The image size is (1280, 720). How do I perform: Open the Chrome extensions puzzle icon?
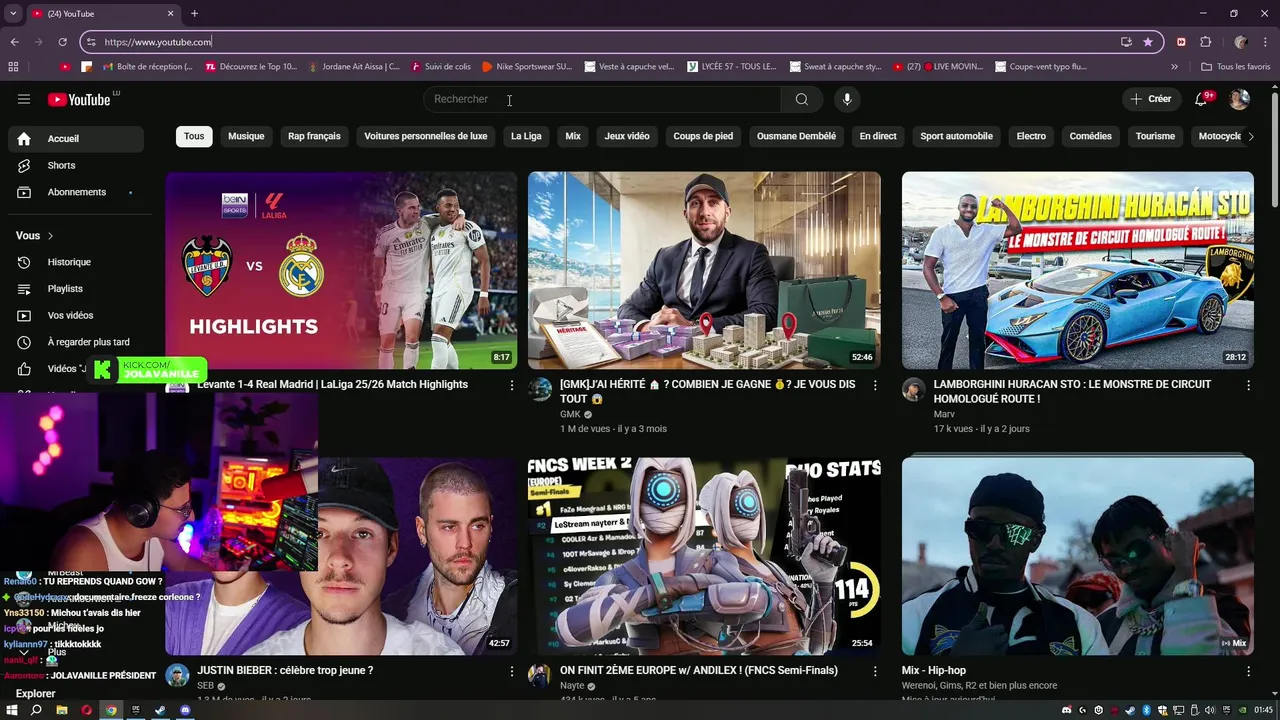(1205, 42)
